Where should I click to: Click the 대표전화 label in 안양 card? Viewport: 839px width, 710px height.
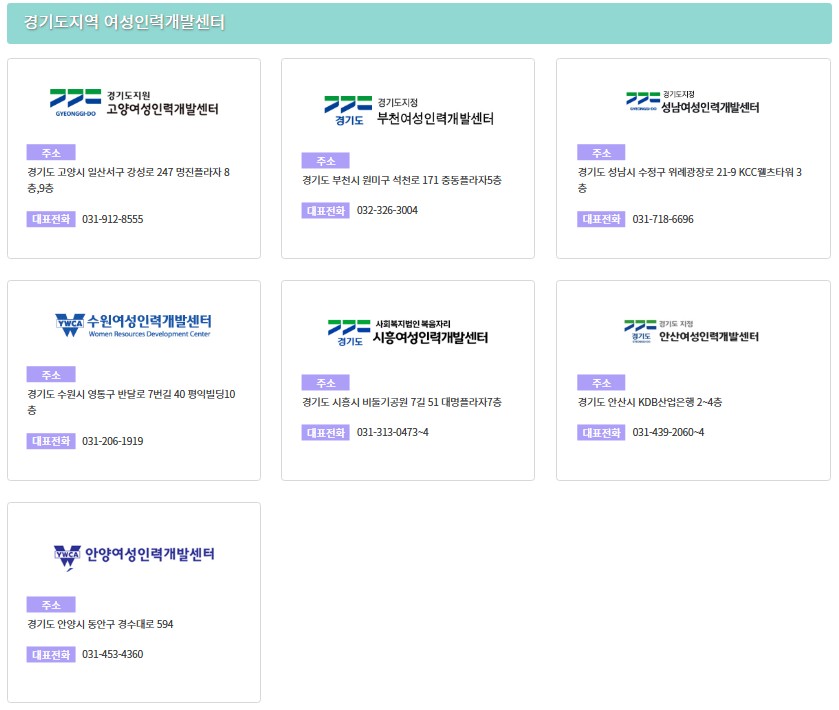[51, 654]
